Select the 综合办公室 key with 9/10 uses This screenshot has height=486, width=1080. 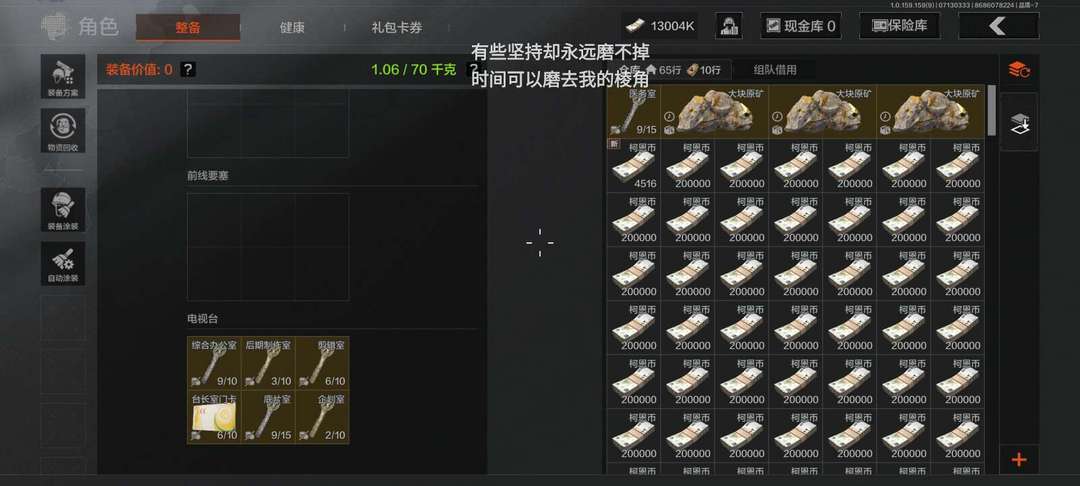tap(214, 363)
